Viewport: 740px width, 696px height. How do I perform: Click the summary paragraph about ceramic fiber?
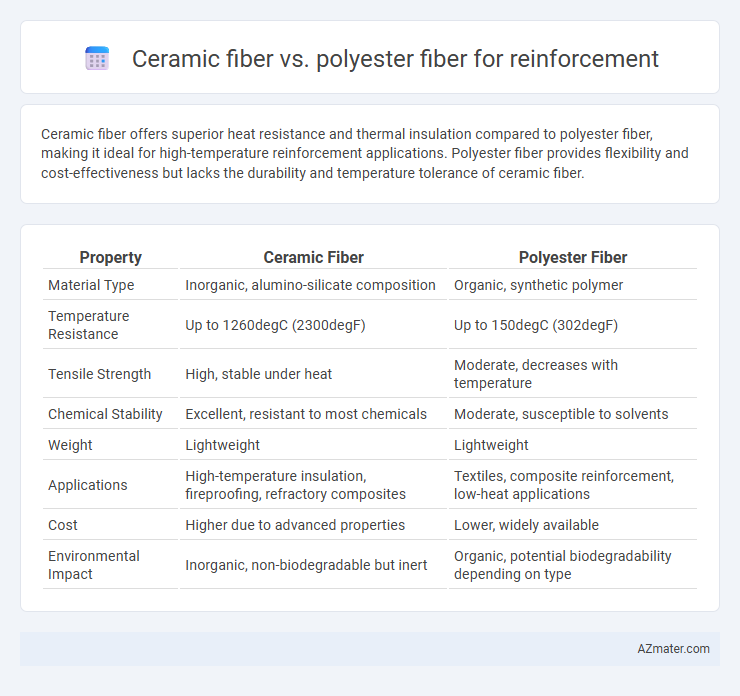click(365, 153)
